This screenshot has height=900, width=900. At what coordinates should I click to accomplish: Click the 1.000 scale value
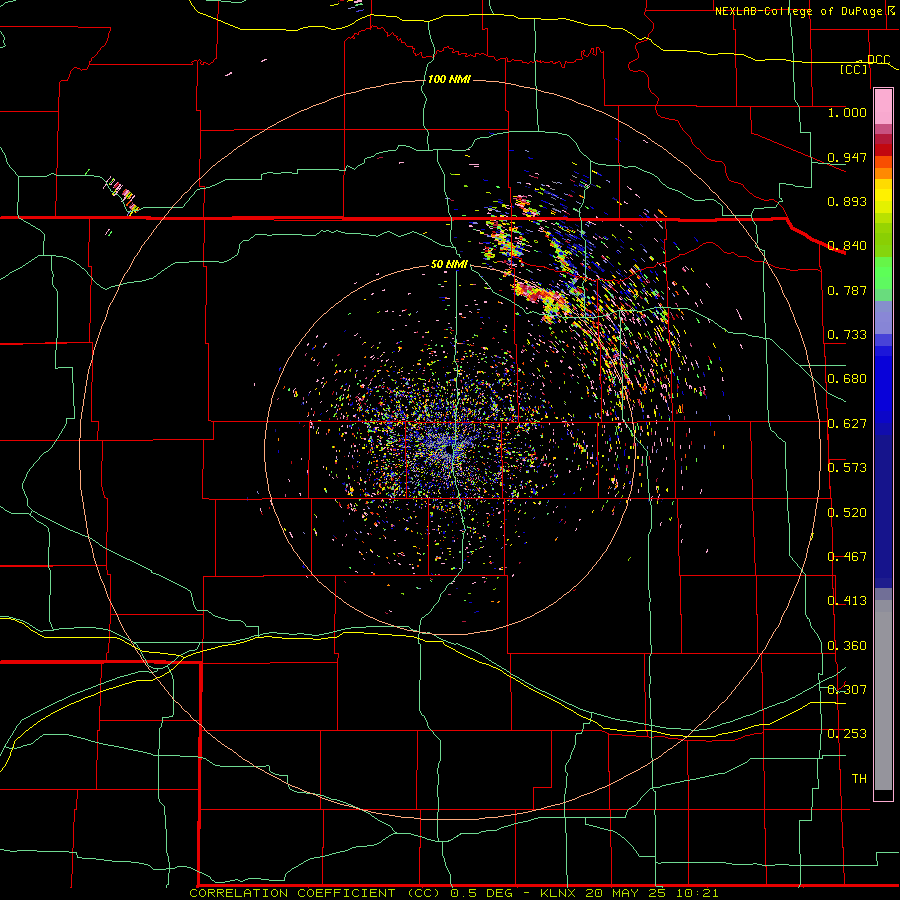click(847, 112)
